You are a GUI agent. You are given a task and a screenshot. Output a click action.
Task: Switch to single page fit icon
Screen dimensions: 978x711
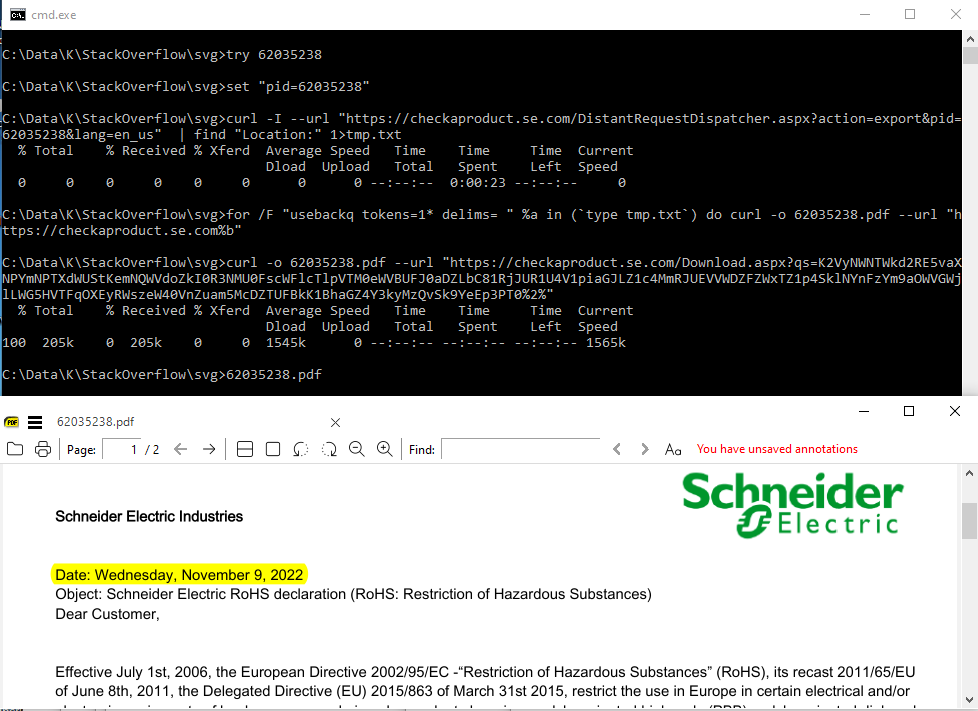click(x=273, y=449)
